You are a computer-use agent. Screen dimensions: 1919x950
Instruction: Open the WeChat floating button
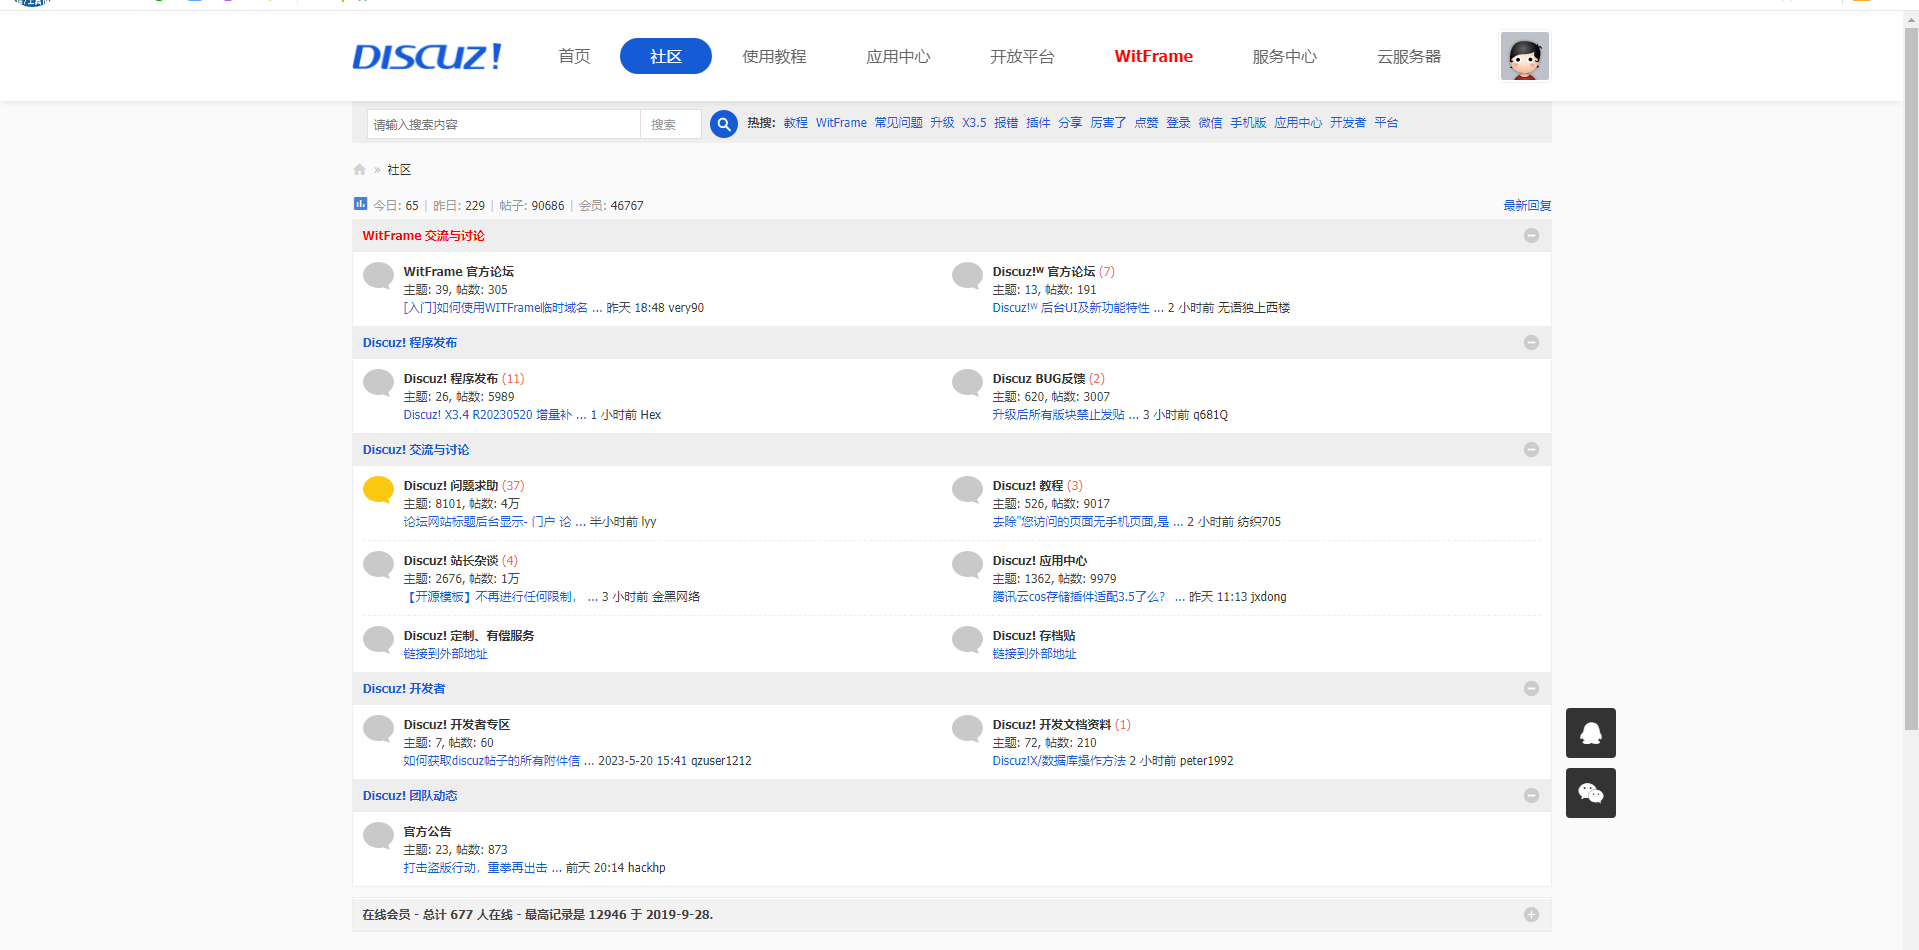(x=1590, y=793)
